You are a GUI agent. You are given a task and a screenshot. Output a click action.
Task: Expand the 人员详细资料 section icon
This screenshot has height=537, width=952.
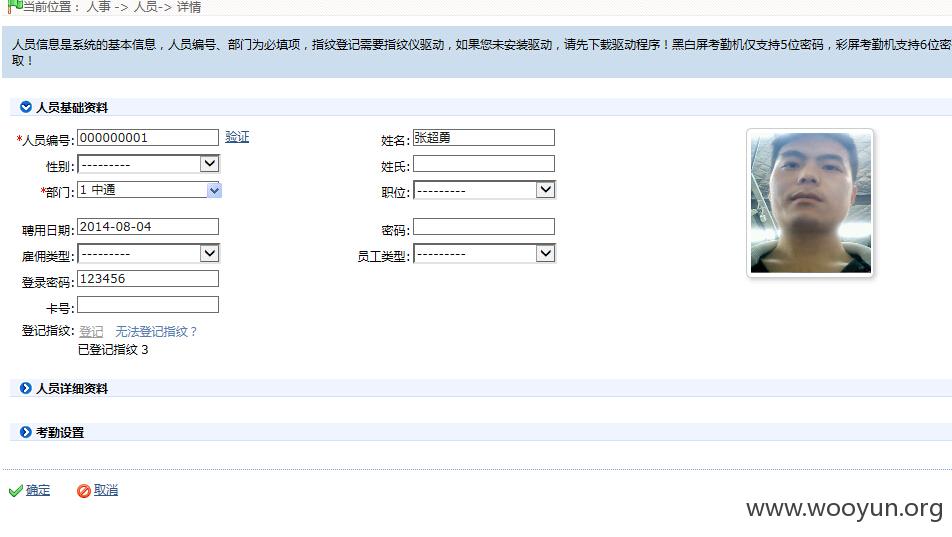click(26, 388)
